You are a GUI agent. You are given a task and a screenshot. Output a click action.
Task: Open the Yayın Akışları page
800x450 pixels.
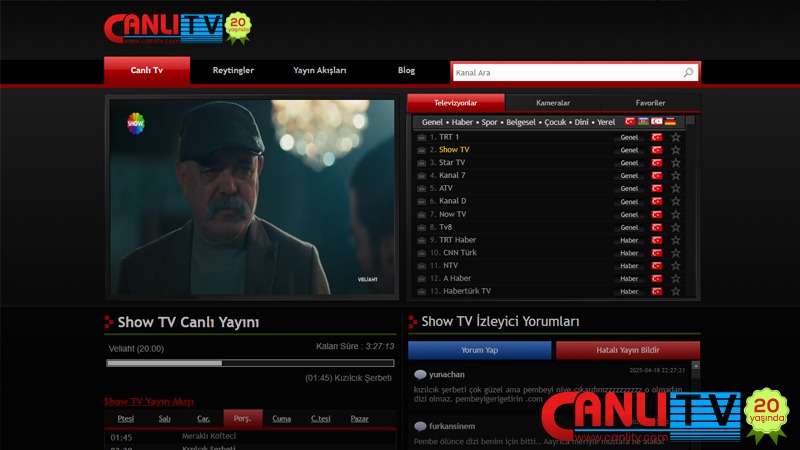click(320, 70)
